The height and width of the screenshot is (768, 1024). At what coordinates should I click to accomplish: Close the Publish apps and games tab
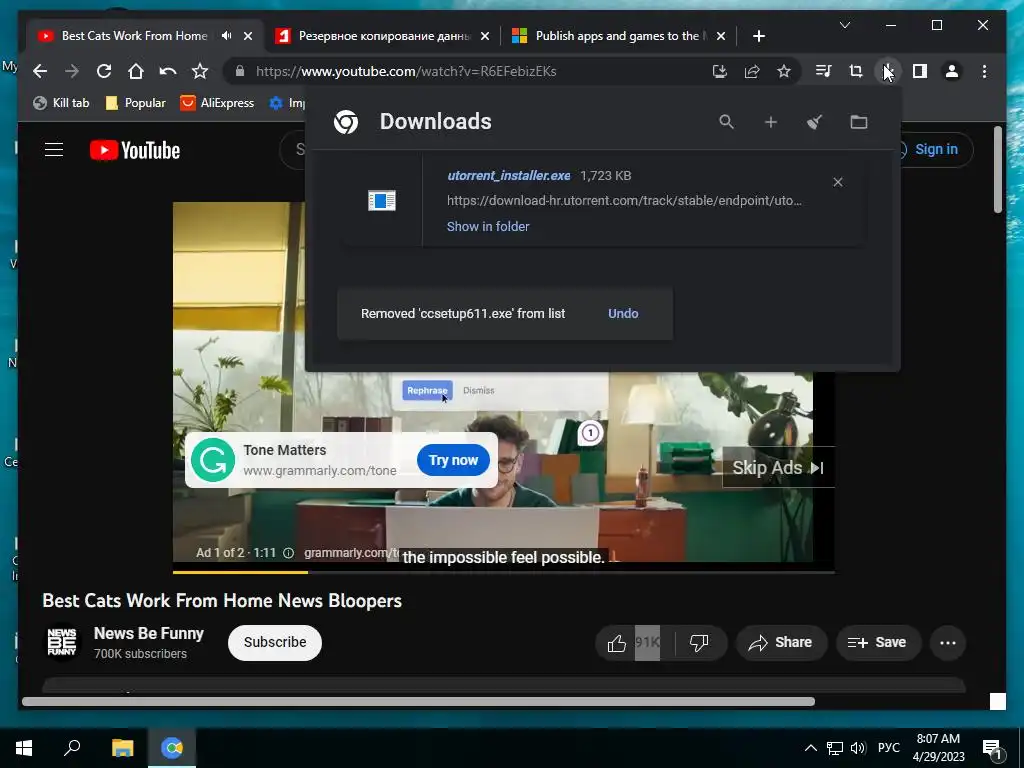point(721,36)
